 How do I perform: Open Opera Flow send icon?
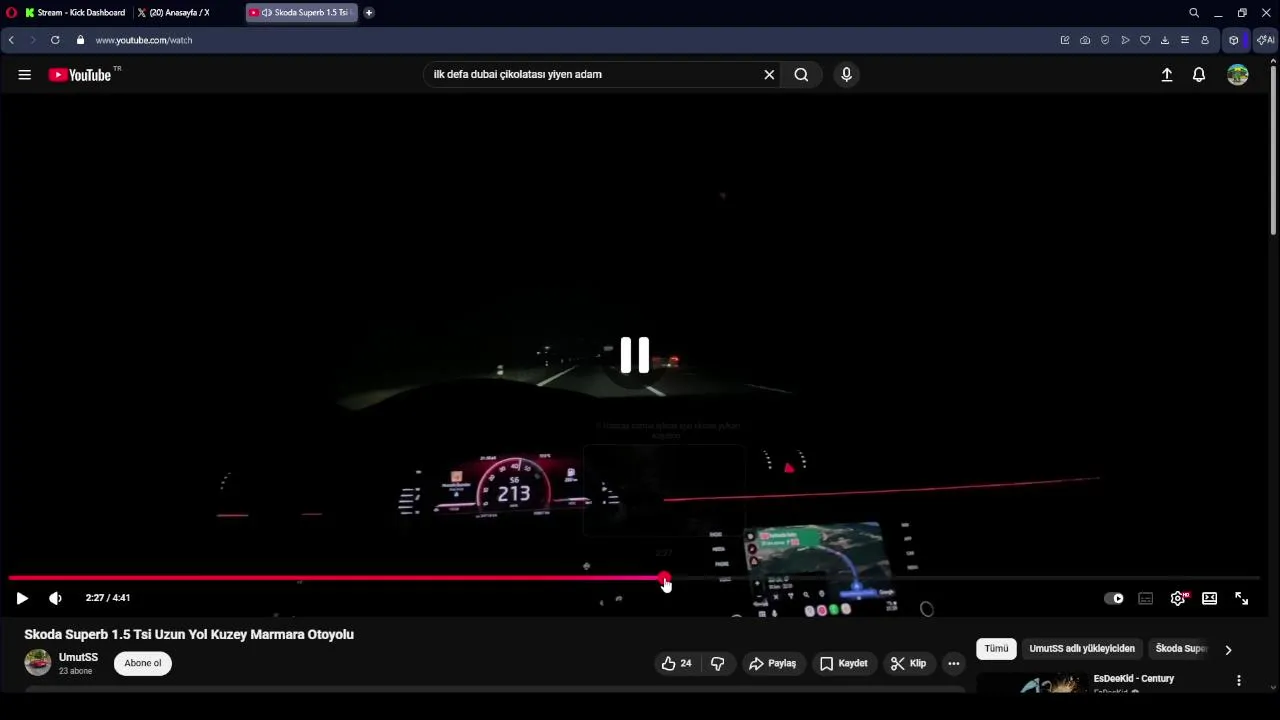pyautogui.click(x=1125, y=40)
